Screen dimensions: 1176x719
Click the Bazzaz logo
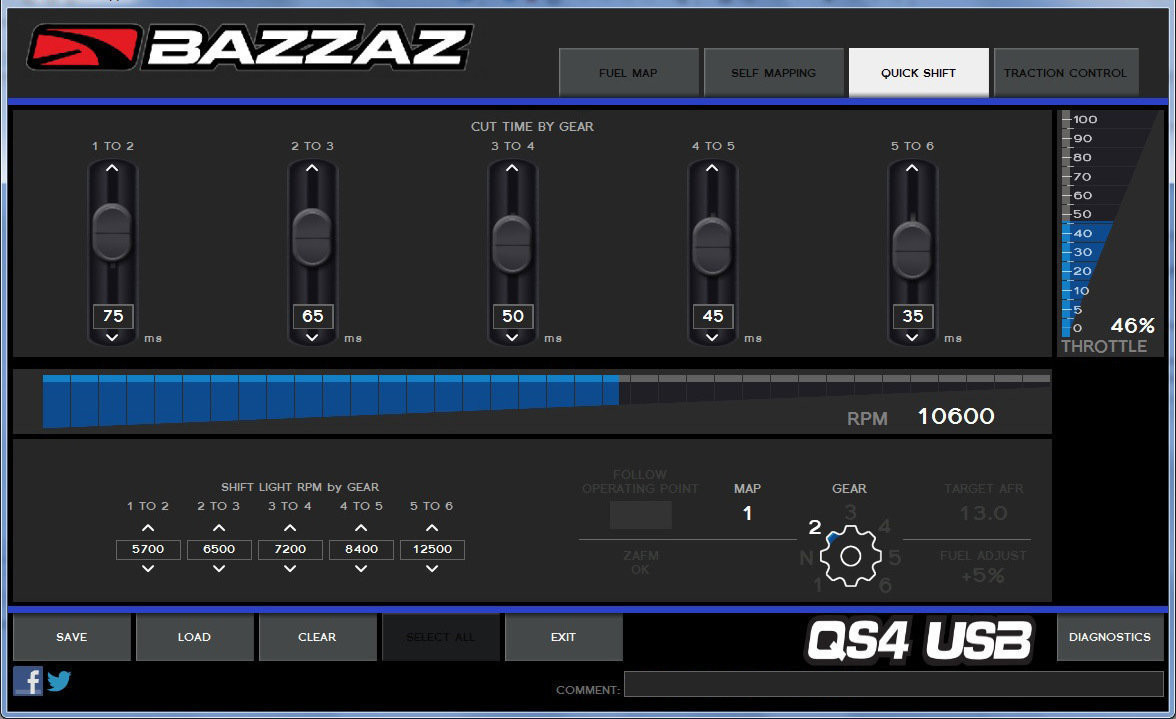(250, 47)
